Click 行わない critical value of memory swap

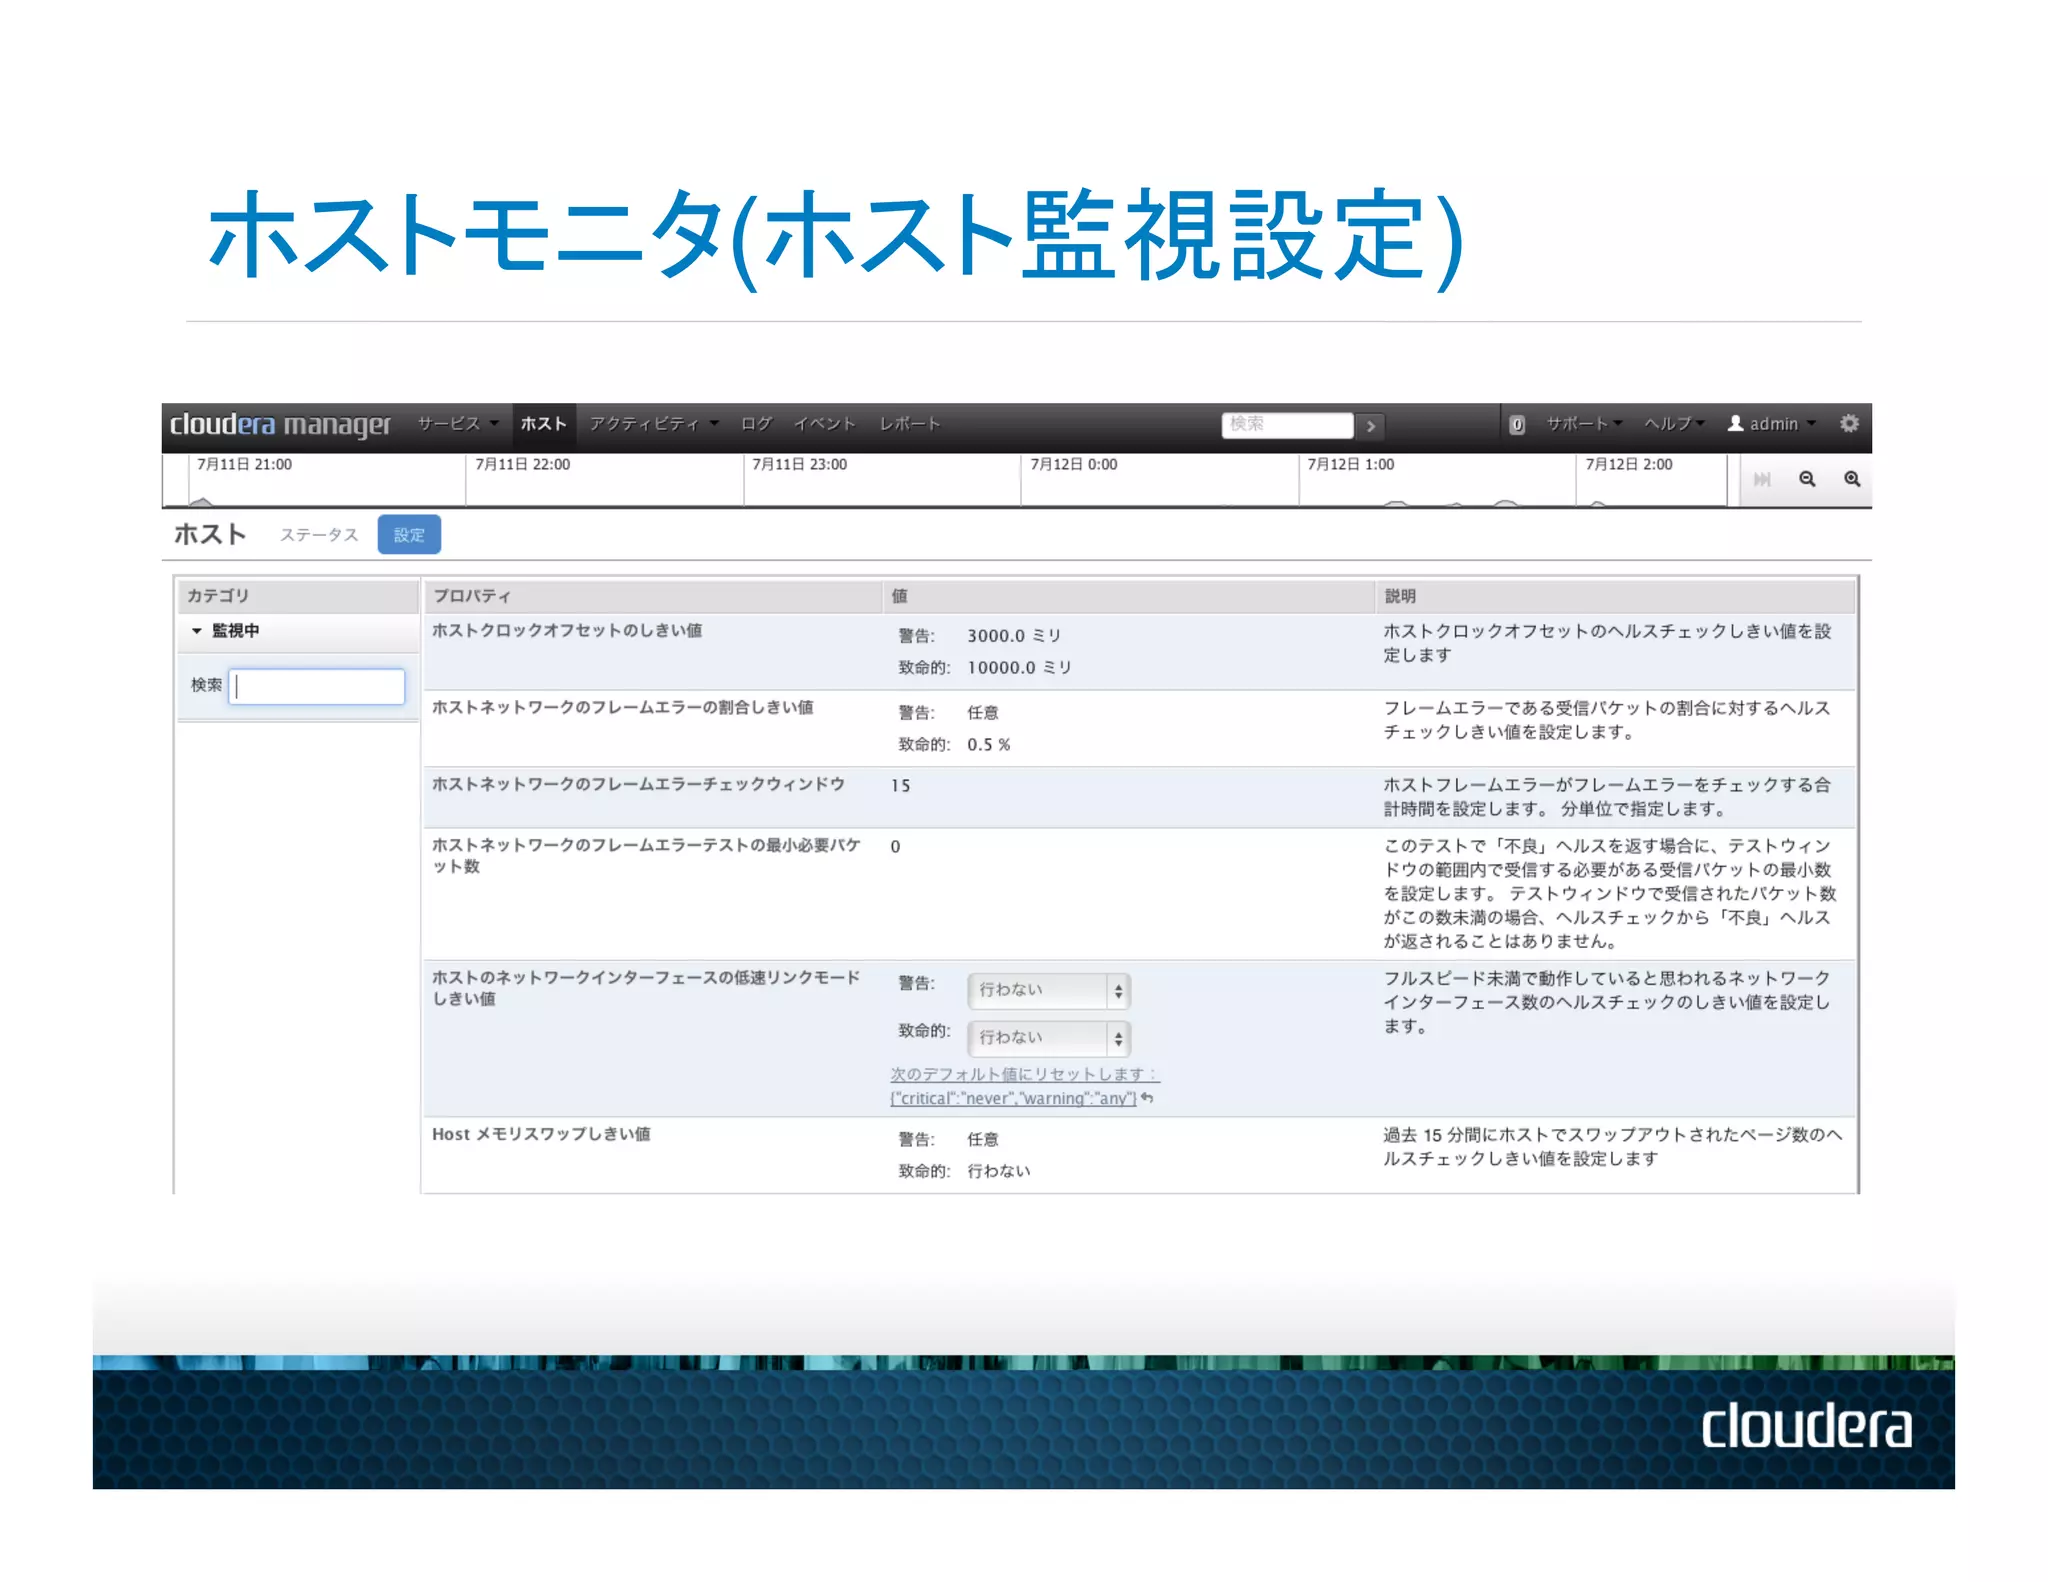click(x=999, y=1171)
